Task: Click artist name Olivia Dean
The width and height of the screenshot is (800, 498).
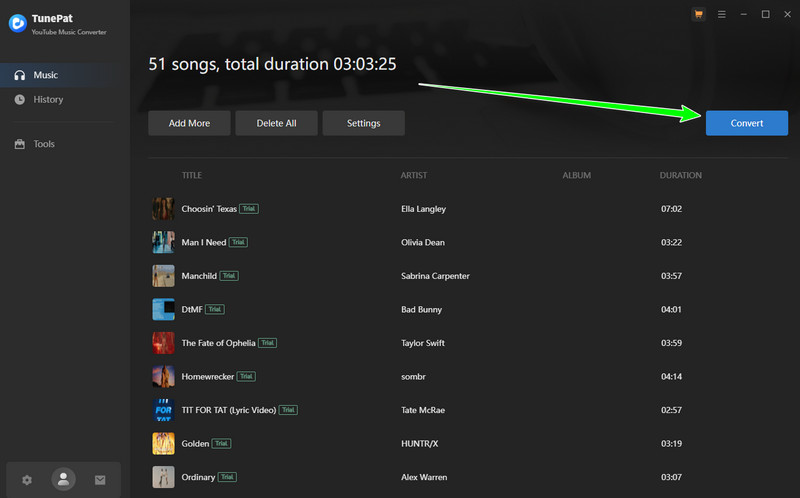Action: point(423,242)
